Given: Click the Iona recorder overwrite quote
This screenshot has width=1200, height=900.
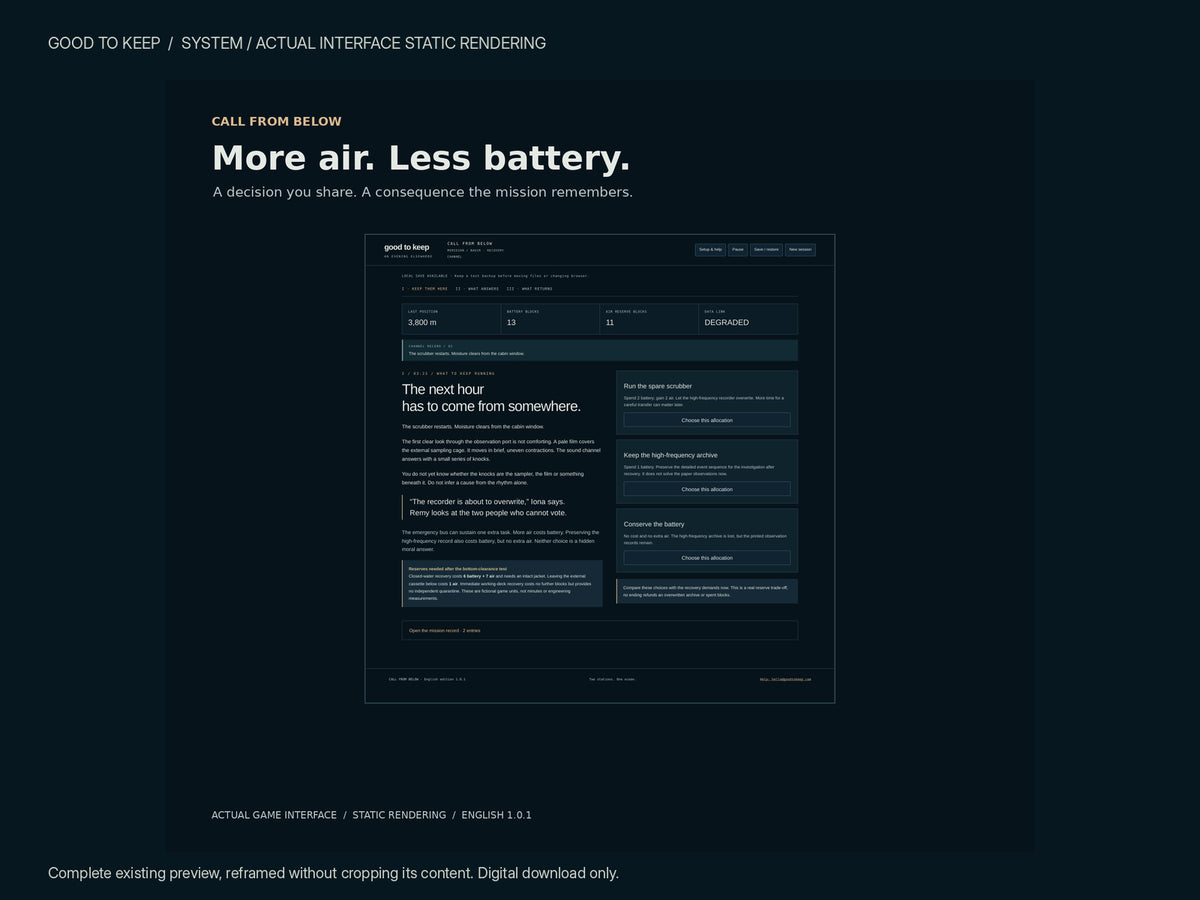Looking at the screenshot, I should [487, 507].
